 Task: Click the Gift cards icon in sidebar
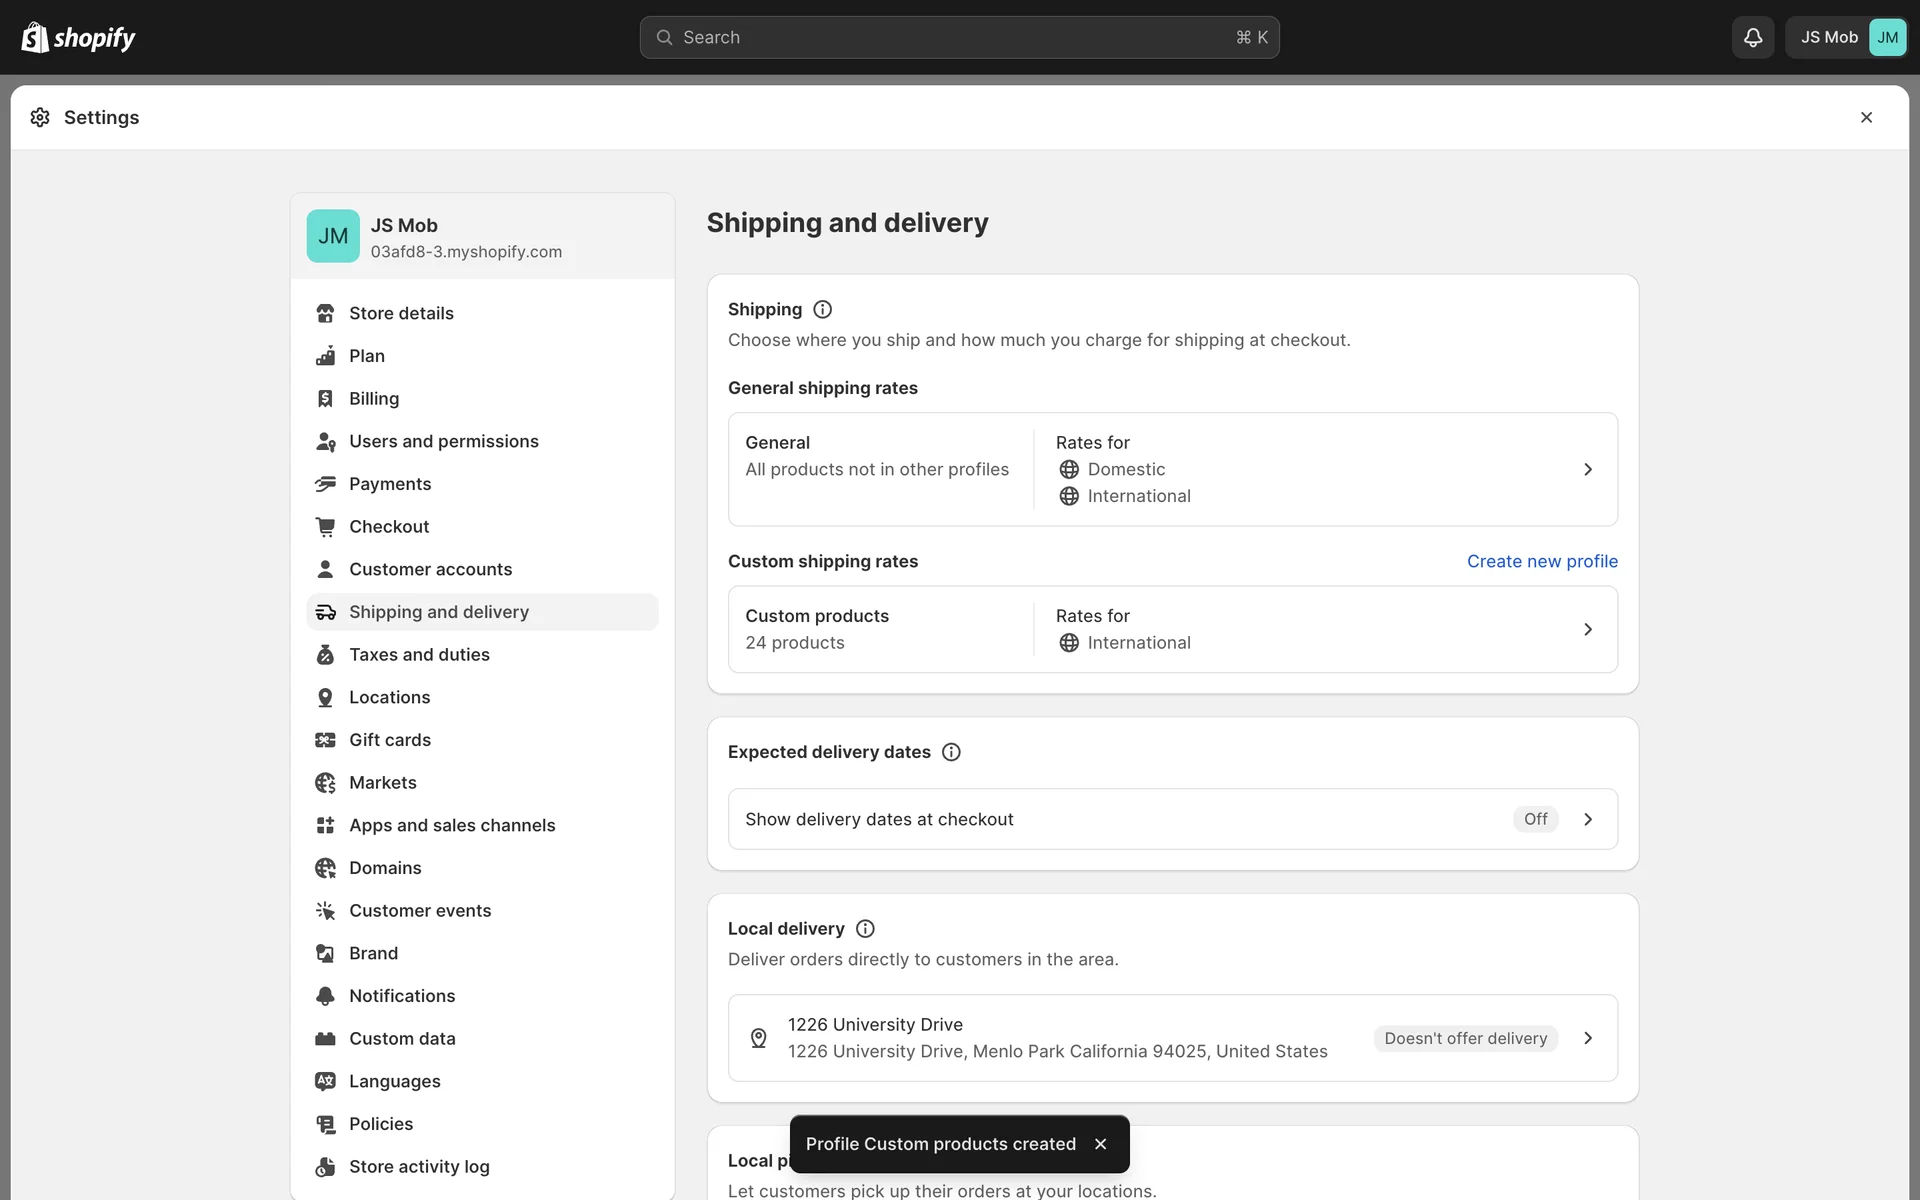coord(325,740)
